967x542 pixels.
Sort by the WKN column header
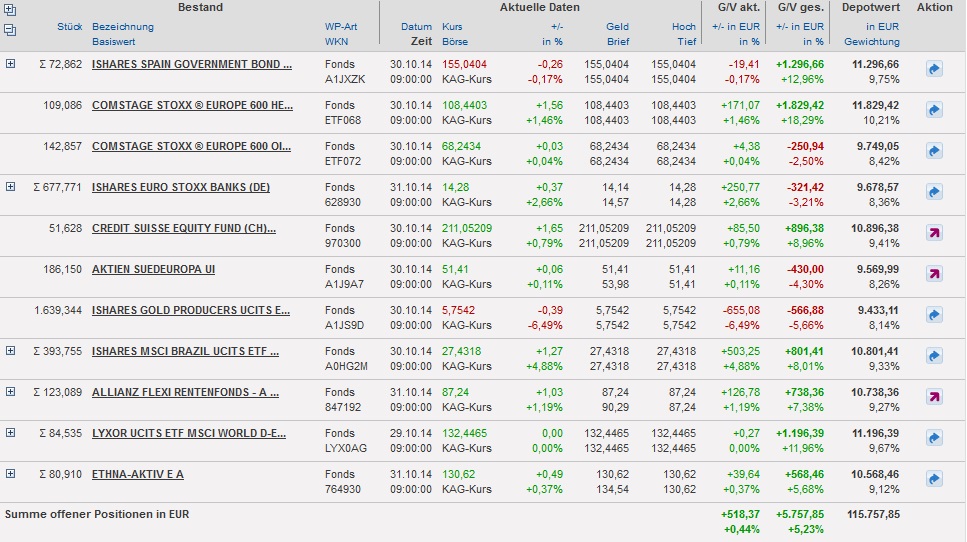(x=336, y=42)
